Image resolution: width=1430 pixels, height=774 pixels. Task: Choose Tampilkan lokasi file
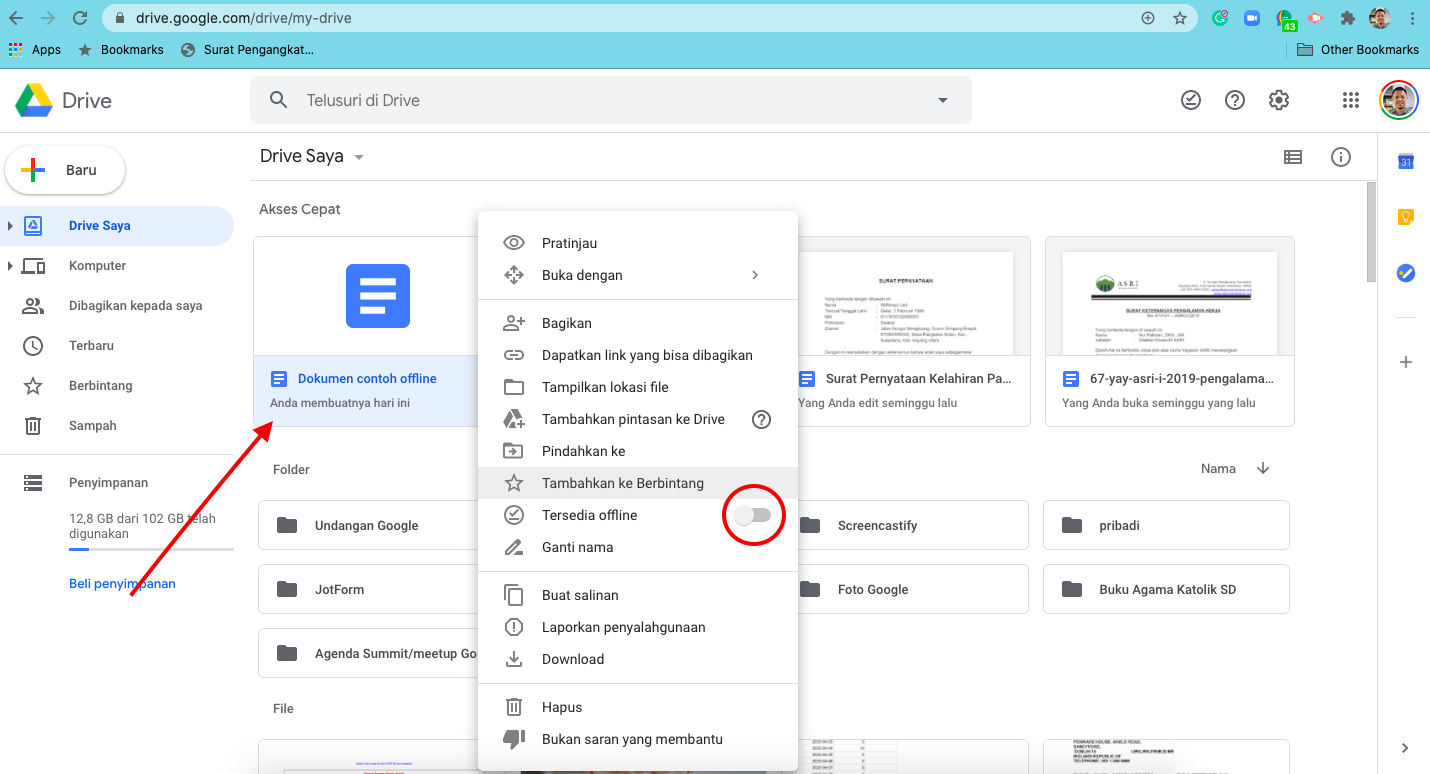coord(638,387)
